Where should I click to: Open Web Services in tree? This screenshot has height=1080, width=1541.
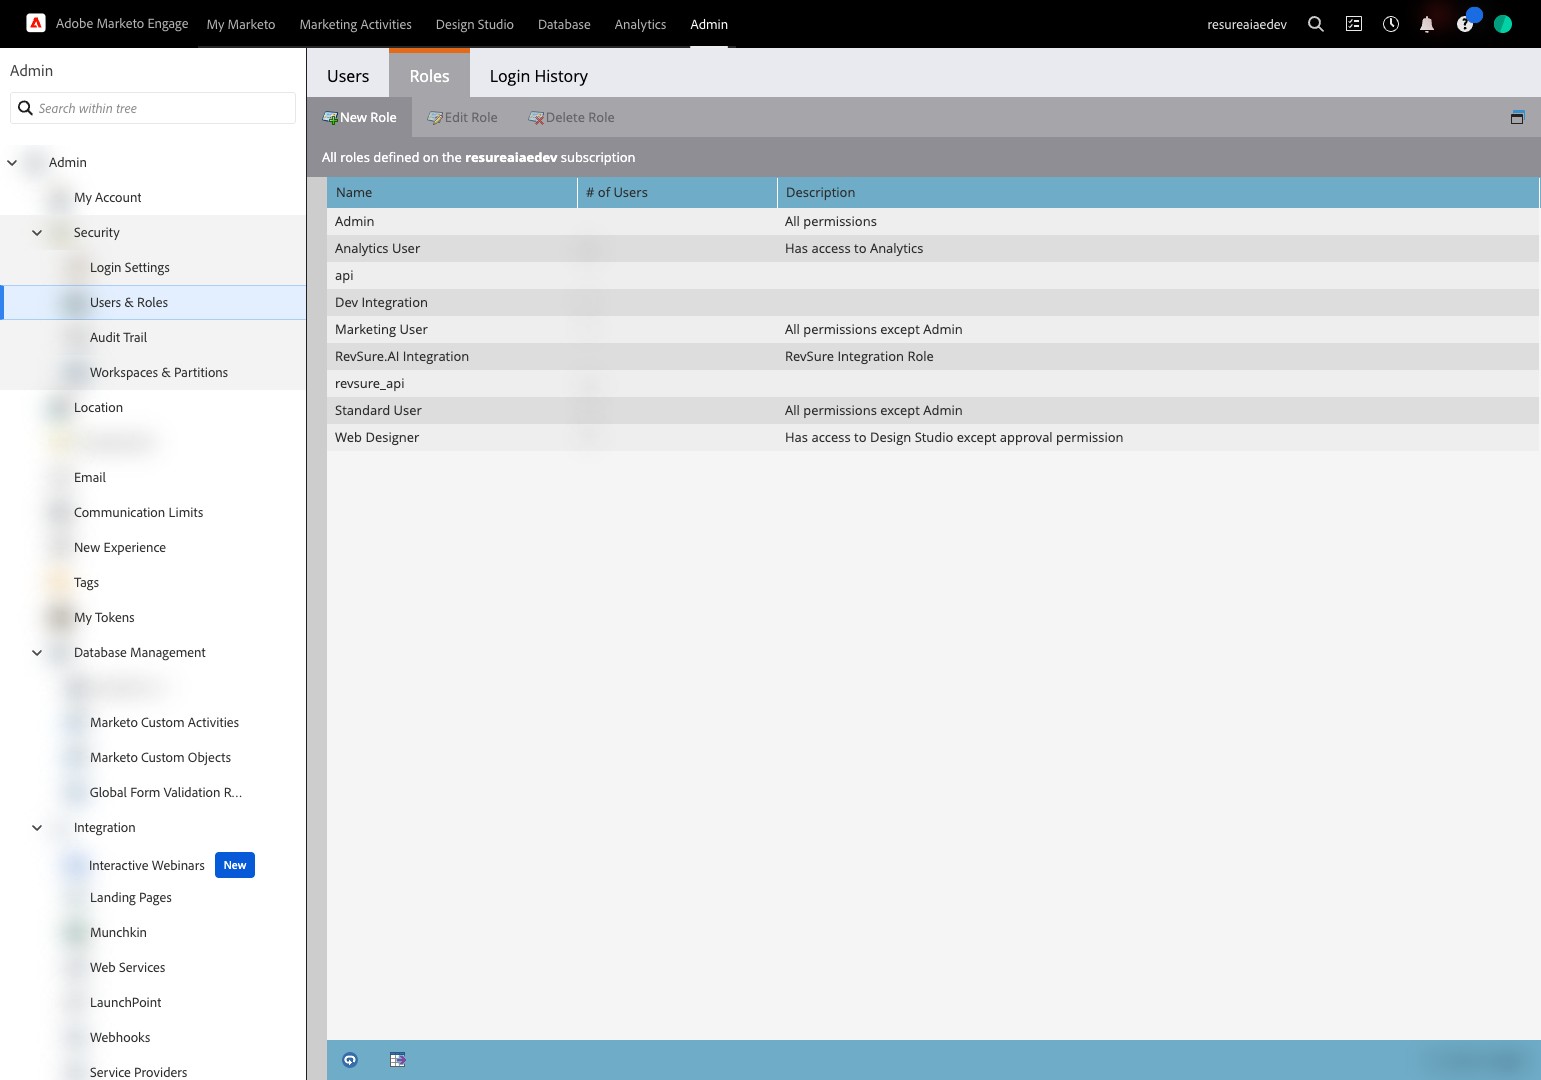[x=128, y=967]
